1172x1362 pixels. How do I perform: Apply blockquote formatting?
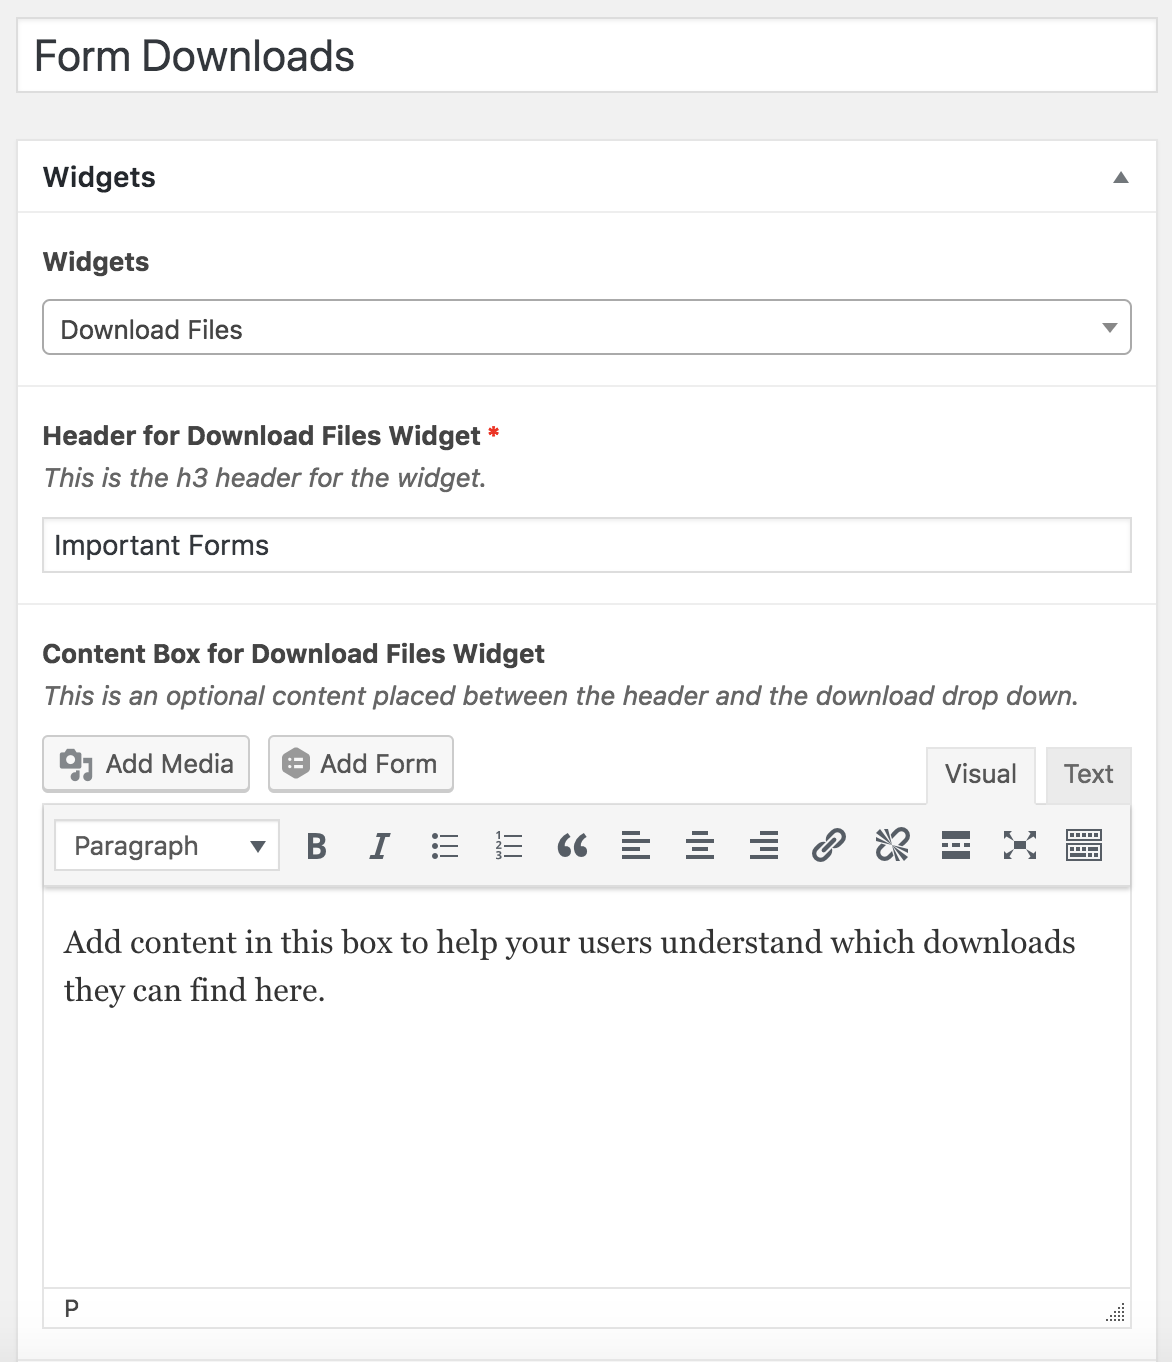pyautogui.click(x=572, y=846)
